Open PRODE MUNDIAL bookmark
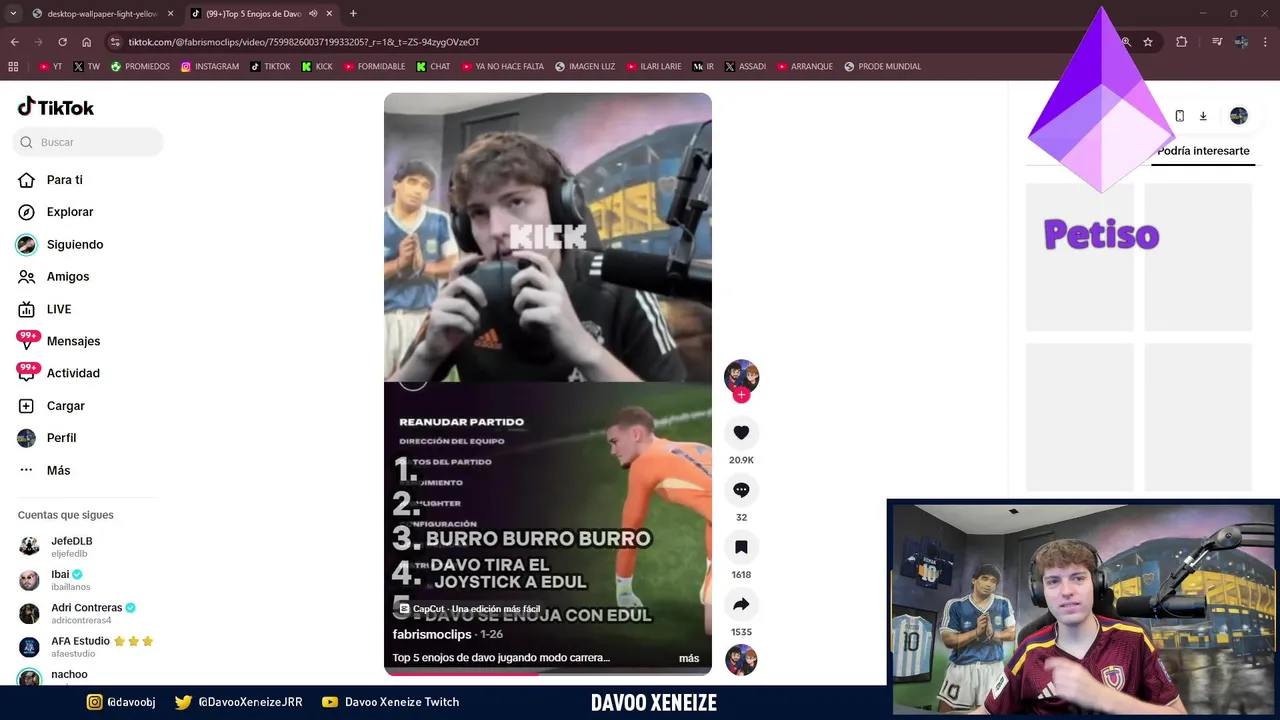1280x720 pixels. pyautogui.click(x=882, y=67)
